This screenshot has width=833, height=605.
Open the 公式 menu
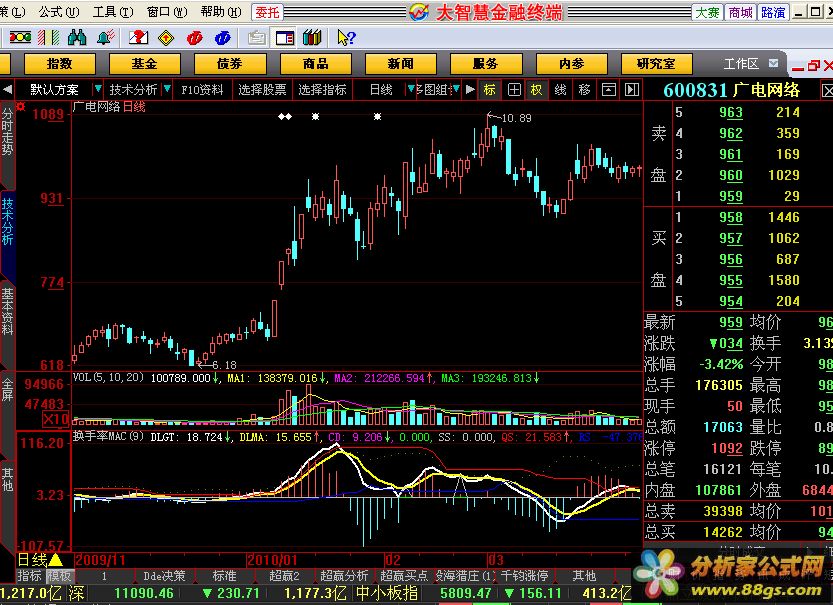tap(58, 12)
